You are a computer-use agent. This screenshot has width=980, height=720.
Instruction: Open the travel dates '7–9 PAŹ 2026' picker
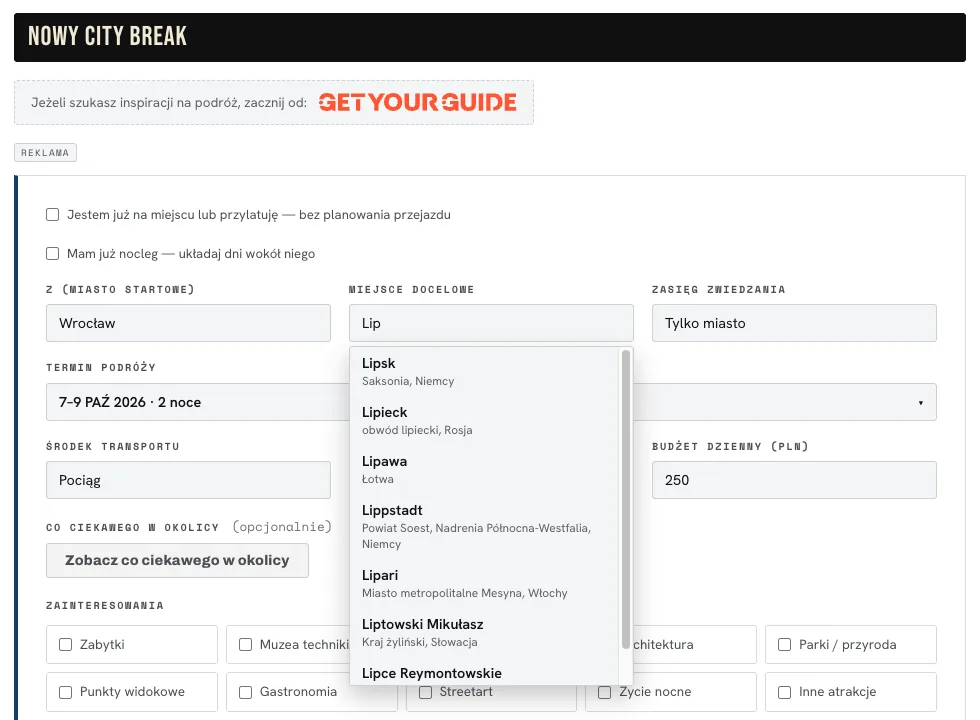(491, 402)
